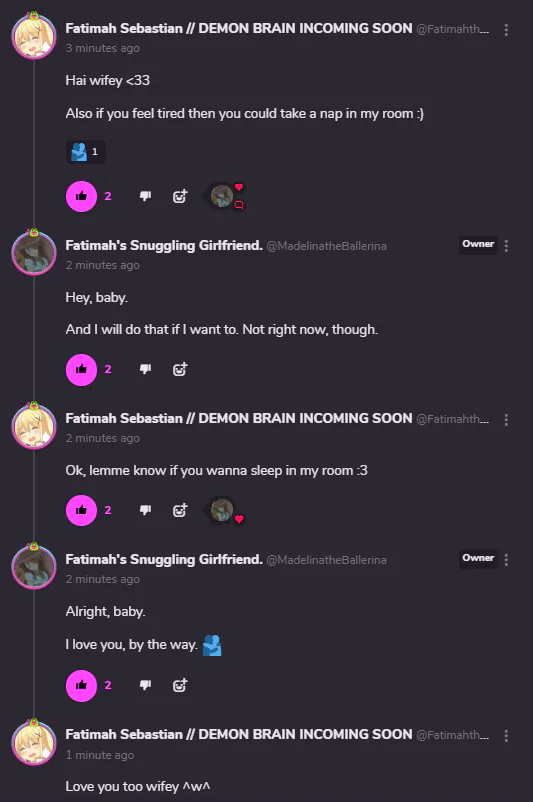Screen dimensions: 533x802
Task: Toggle like on the "Hai wifey <33" comment
Action: click(81, 196)
